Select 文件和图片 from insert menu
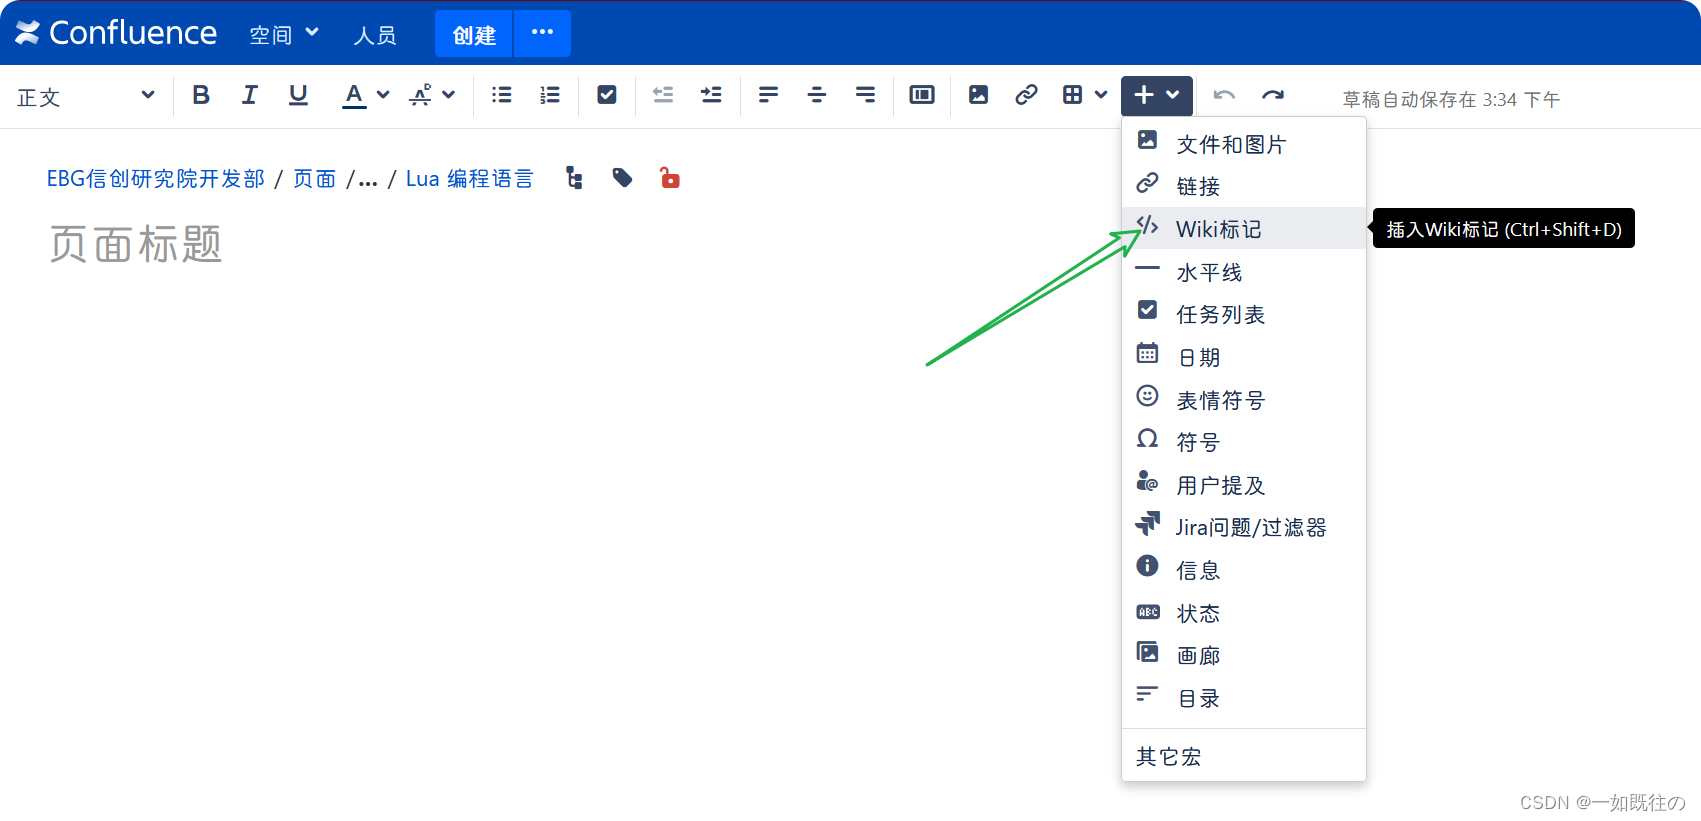This screenshot has width=1701, height=821. coord(1244,144)
